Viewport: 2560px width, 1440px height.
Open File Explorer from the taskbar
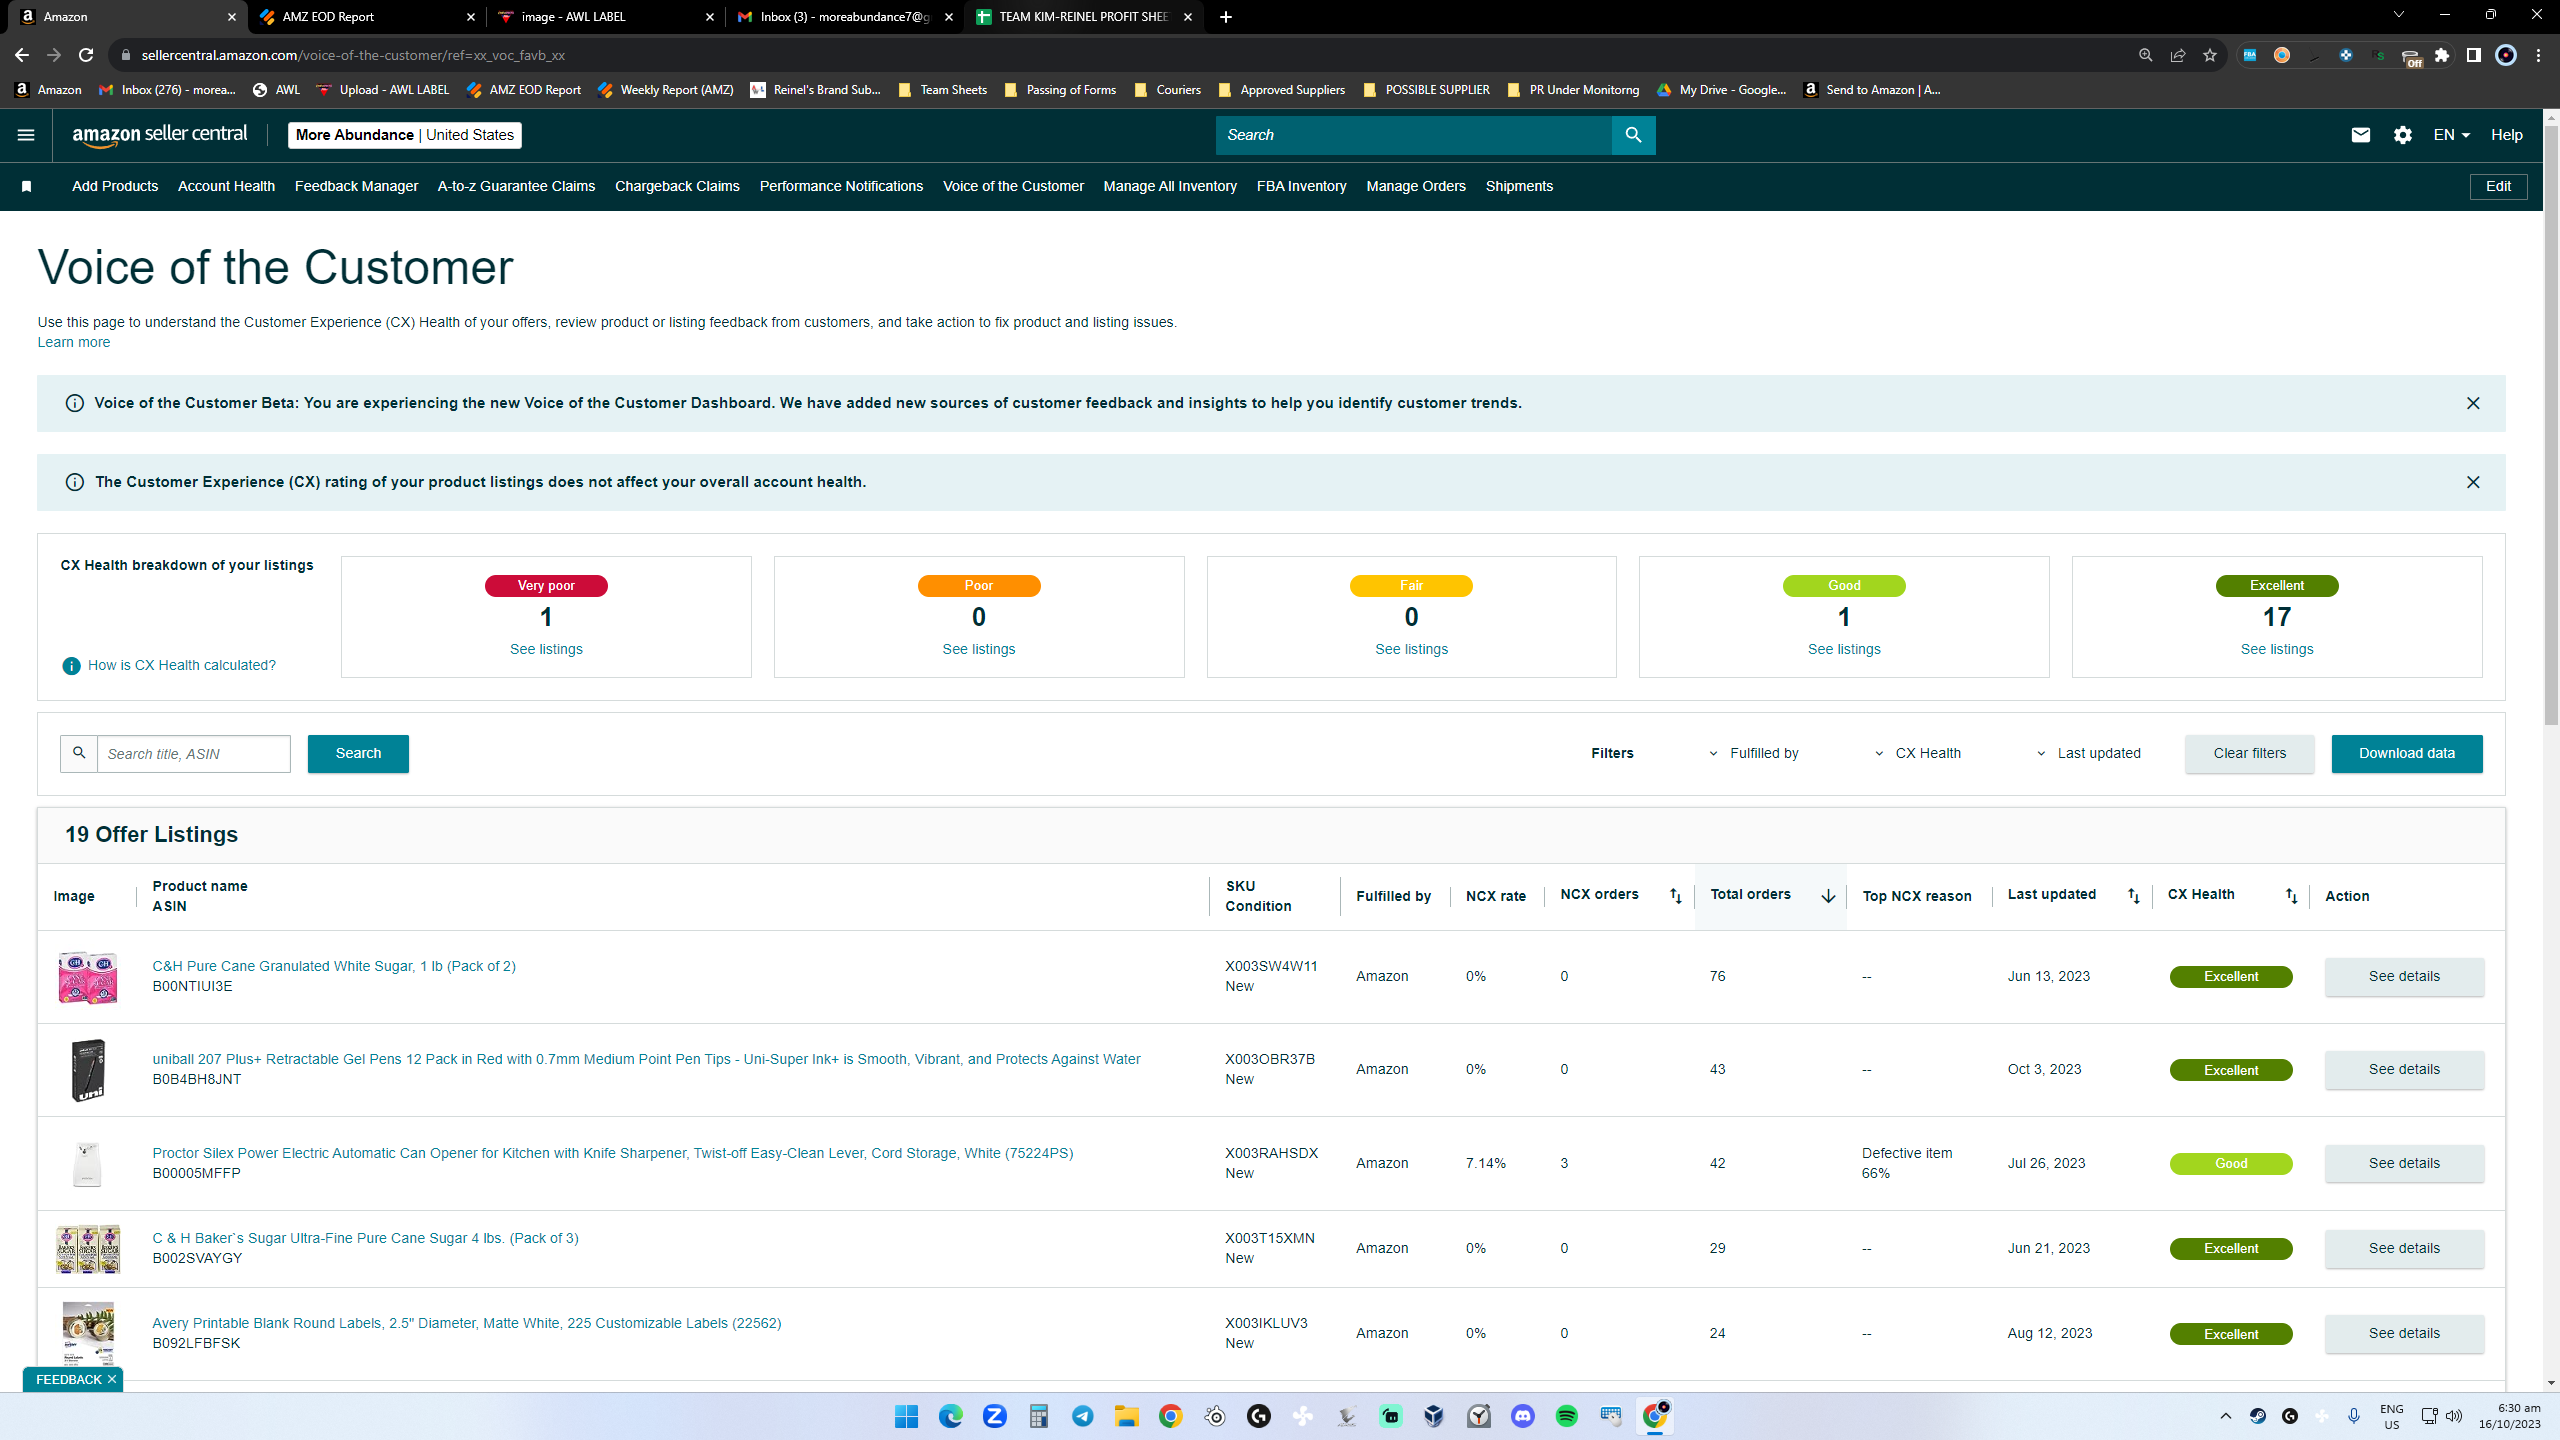1127,1416
